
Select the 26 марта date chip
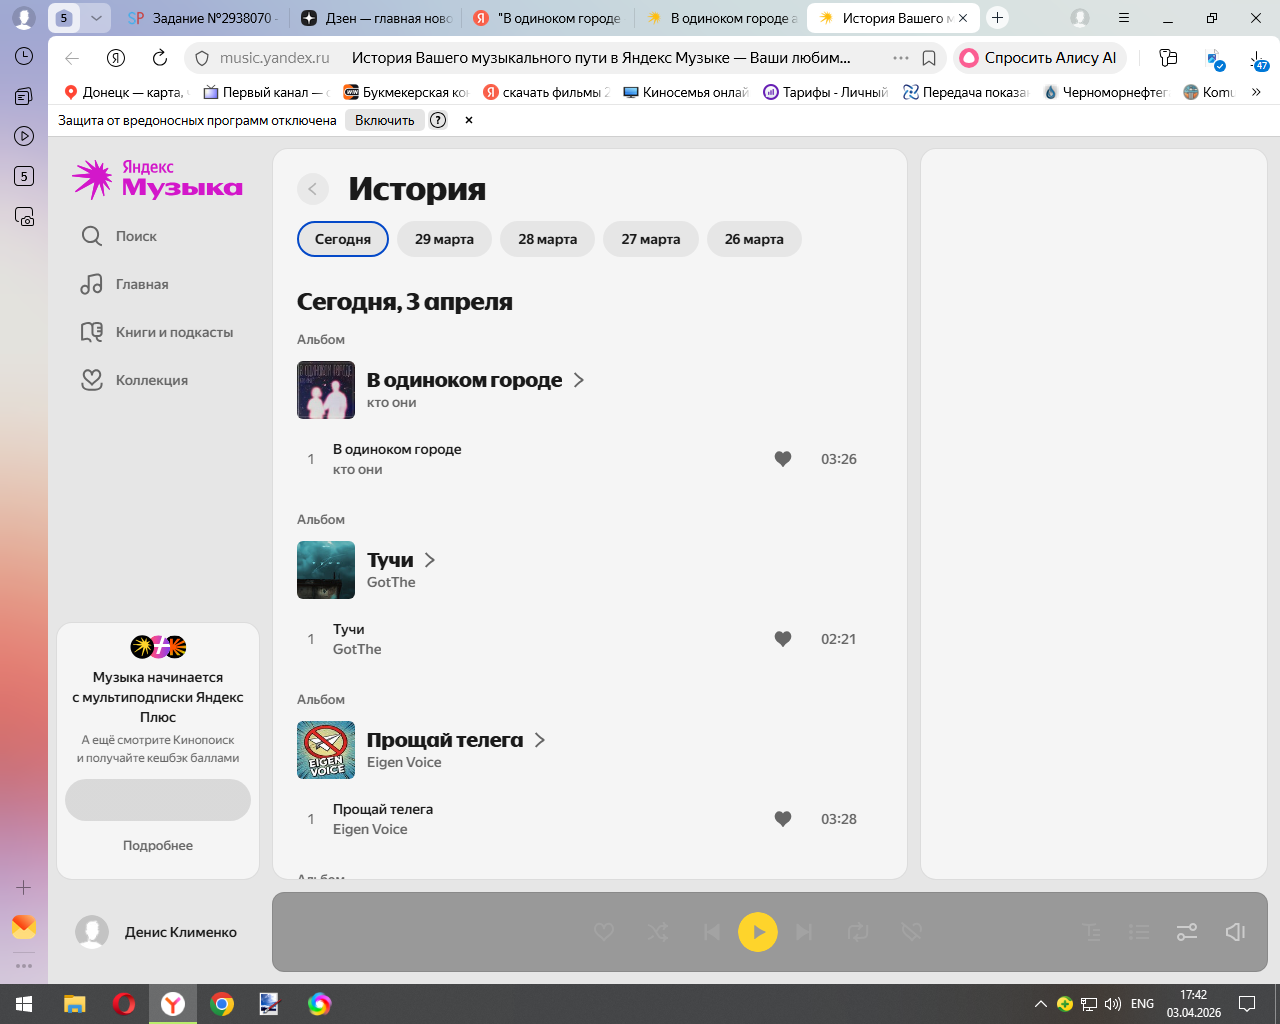754,239
